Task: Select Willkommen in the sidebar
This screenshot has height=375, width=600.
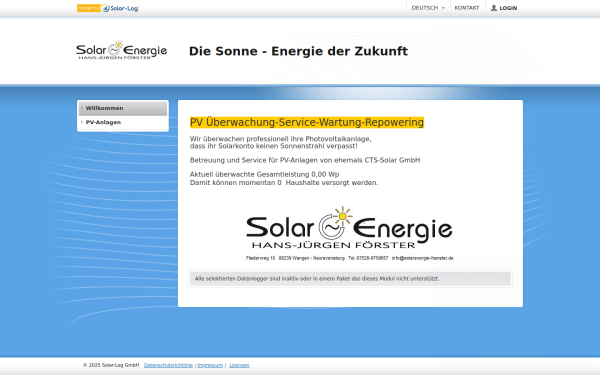Action: tap(123, 108)
